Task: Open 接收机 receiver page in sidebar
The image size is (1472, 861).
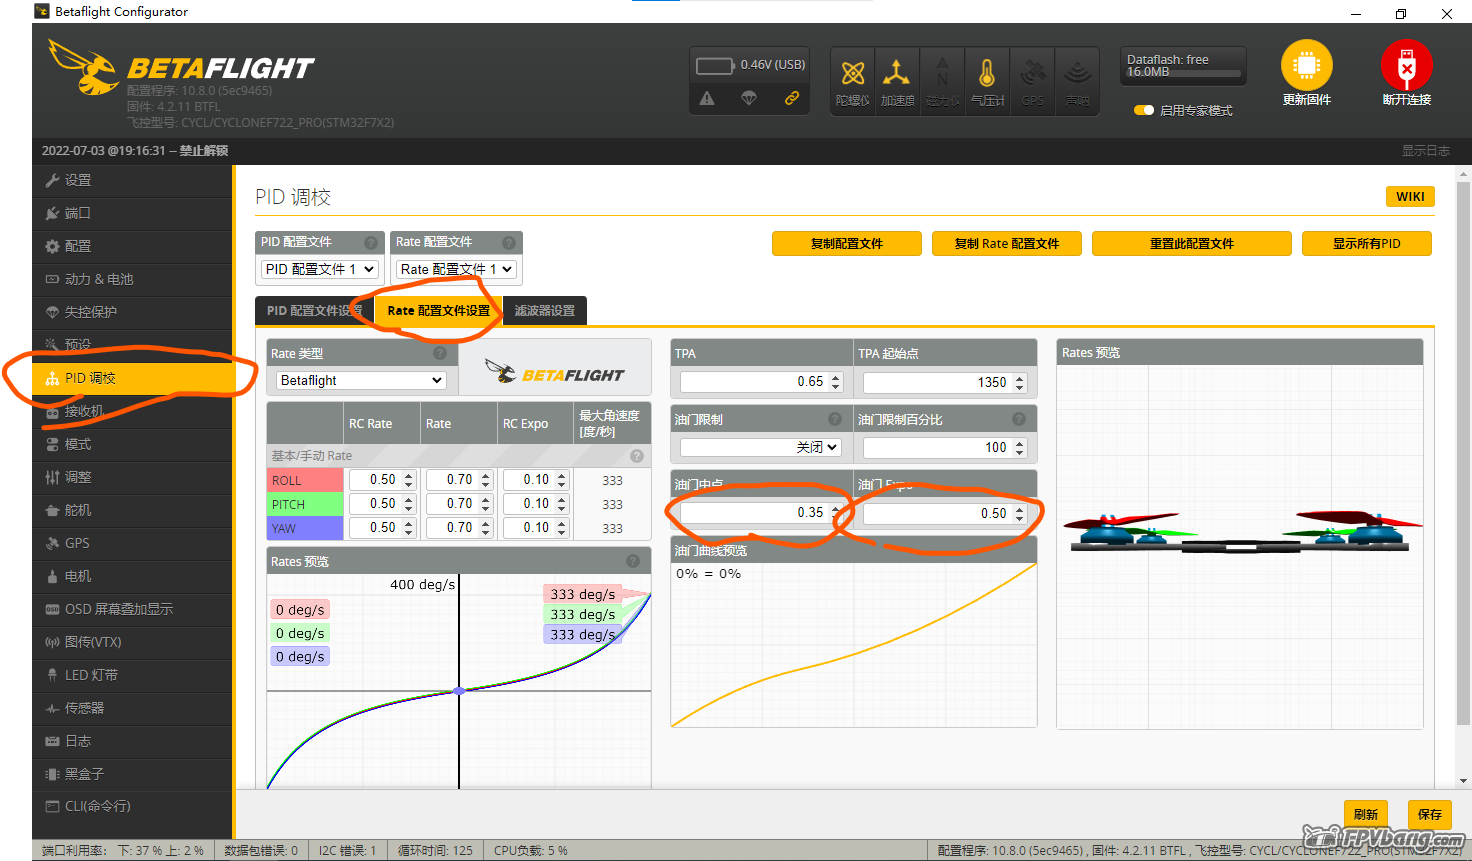Action: (x=133, y=411)
